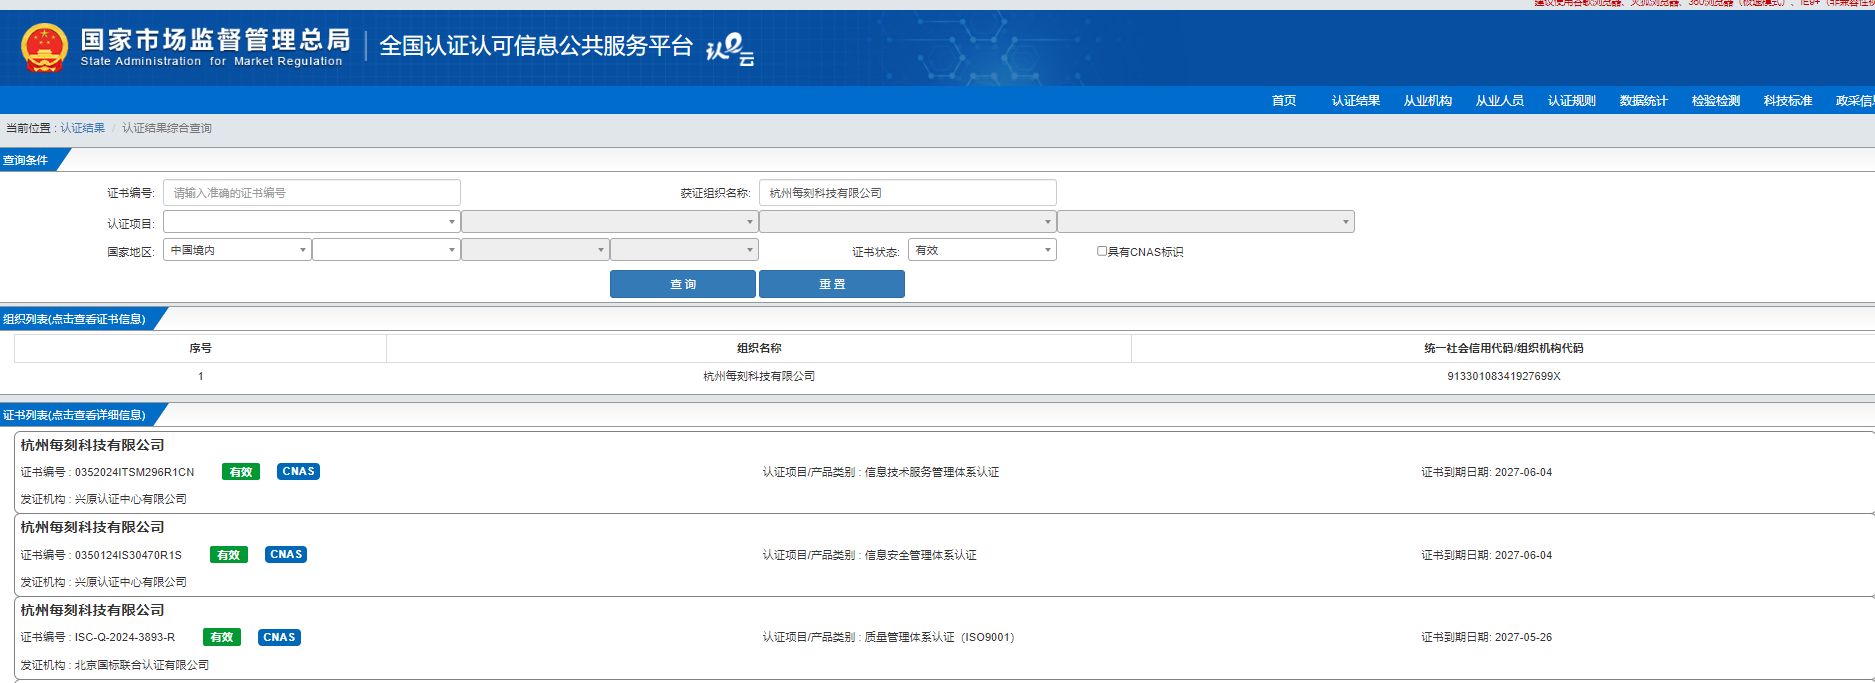The width and height of the screenshot is (1875, 683).
Task: Click CNAS badge on the 信息安全 certificate
Action: click(x=286, y=555)
